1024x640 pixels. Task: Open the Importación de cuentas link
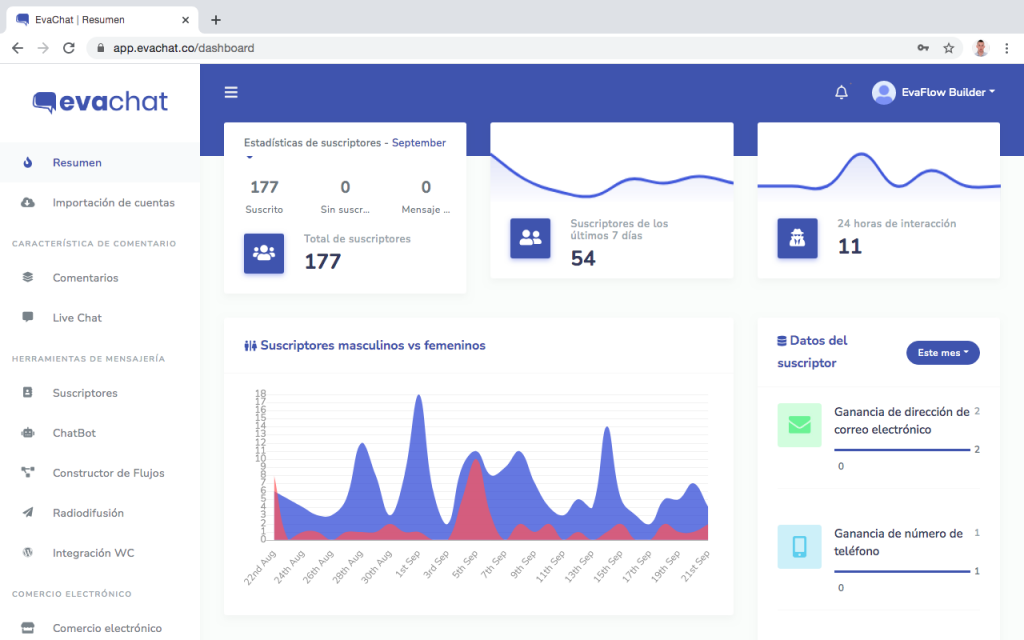tap(113, 202)
